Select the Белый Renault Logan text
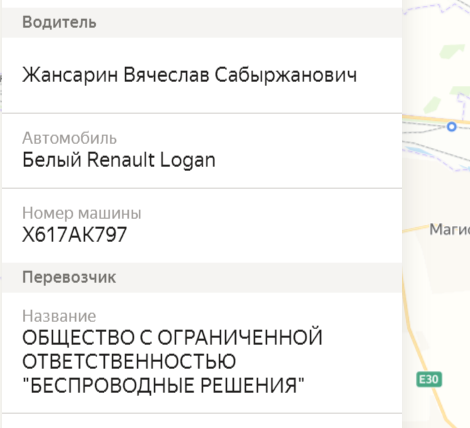 [x=119, y=160]
